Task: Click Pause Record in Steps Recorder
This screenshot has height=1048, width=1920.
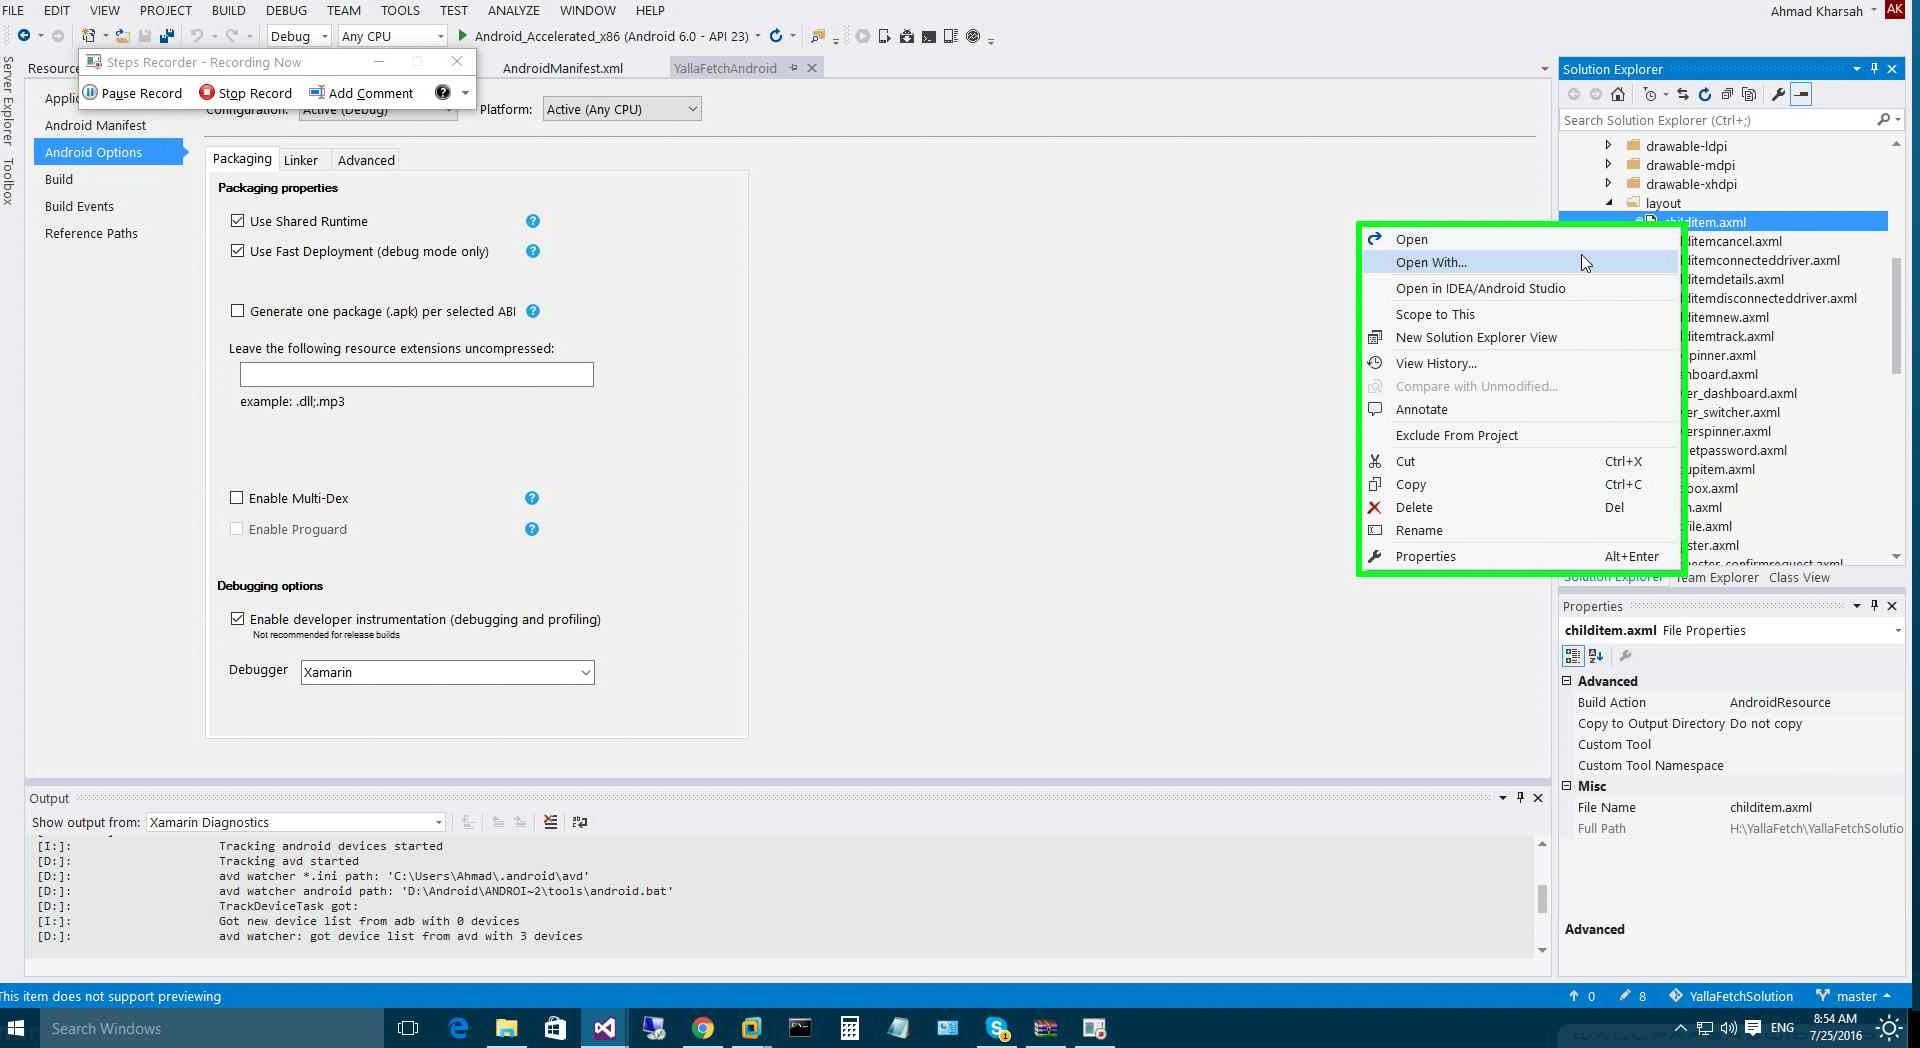Action: coord(132,92)
